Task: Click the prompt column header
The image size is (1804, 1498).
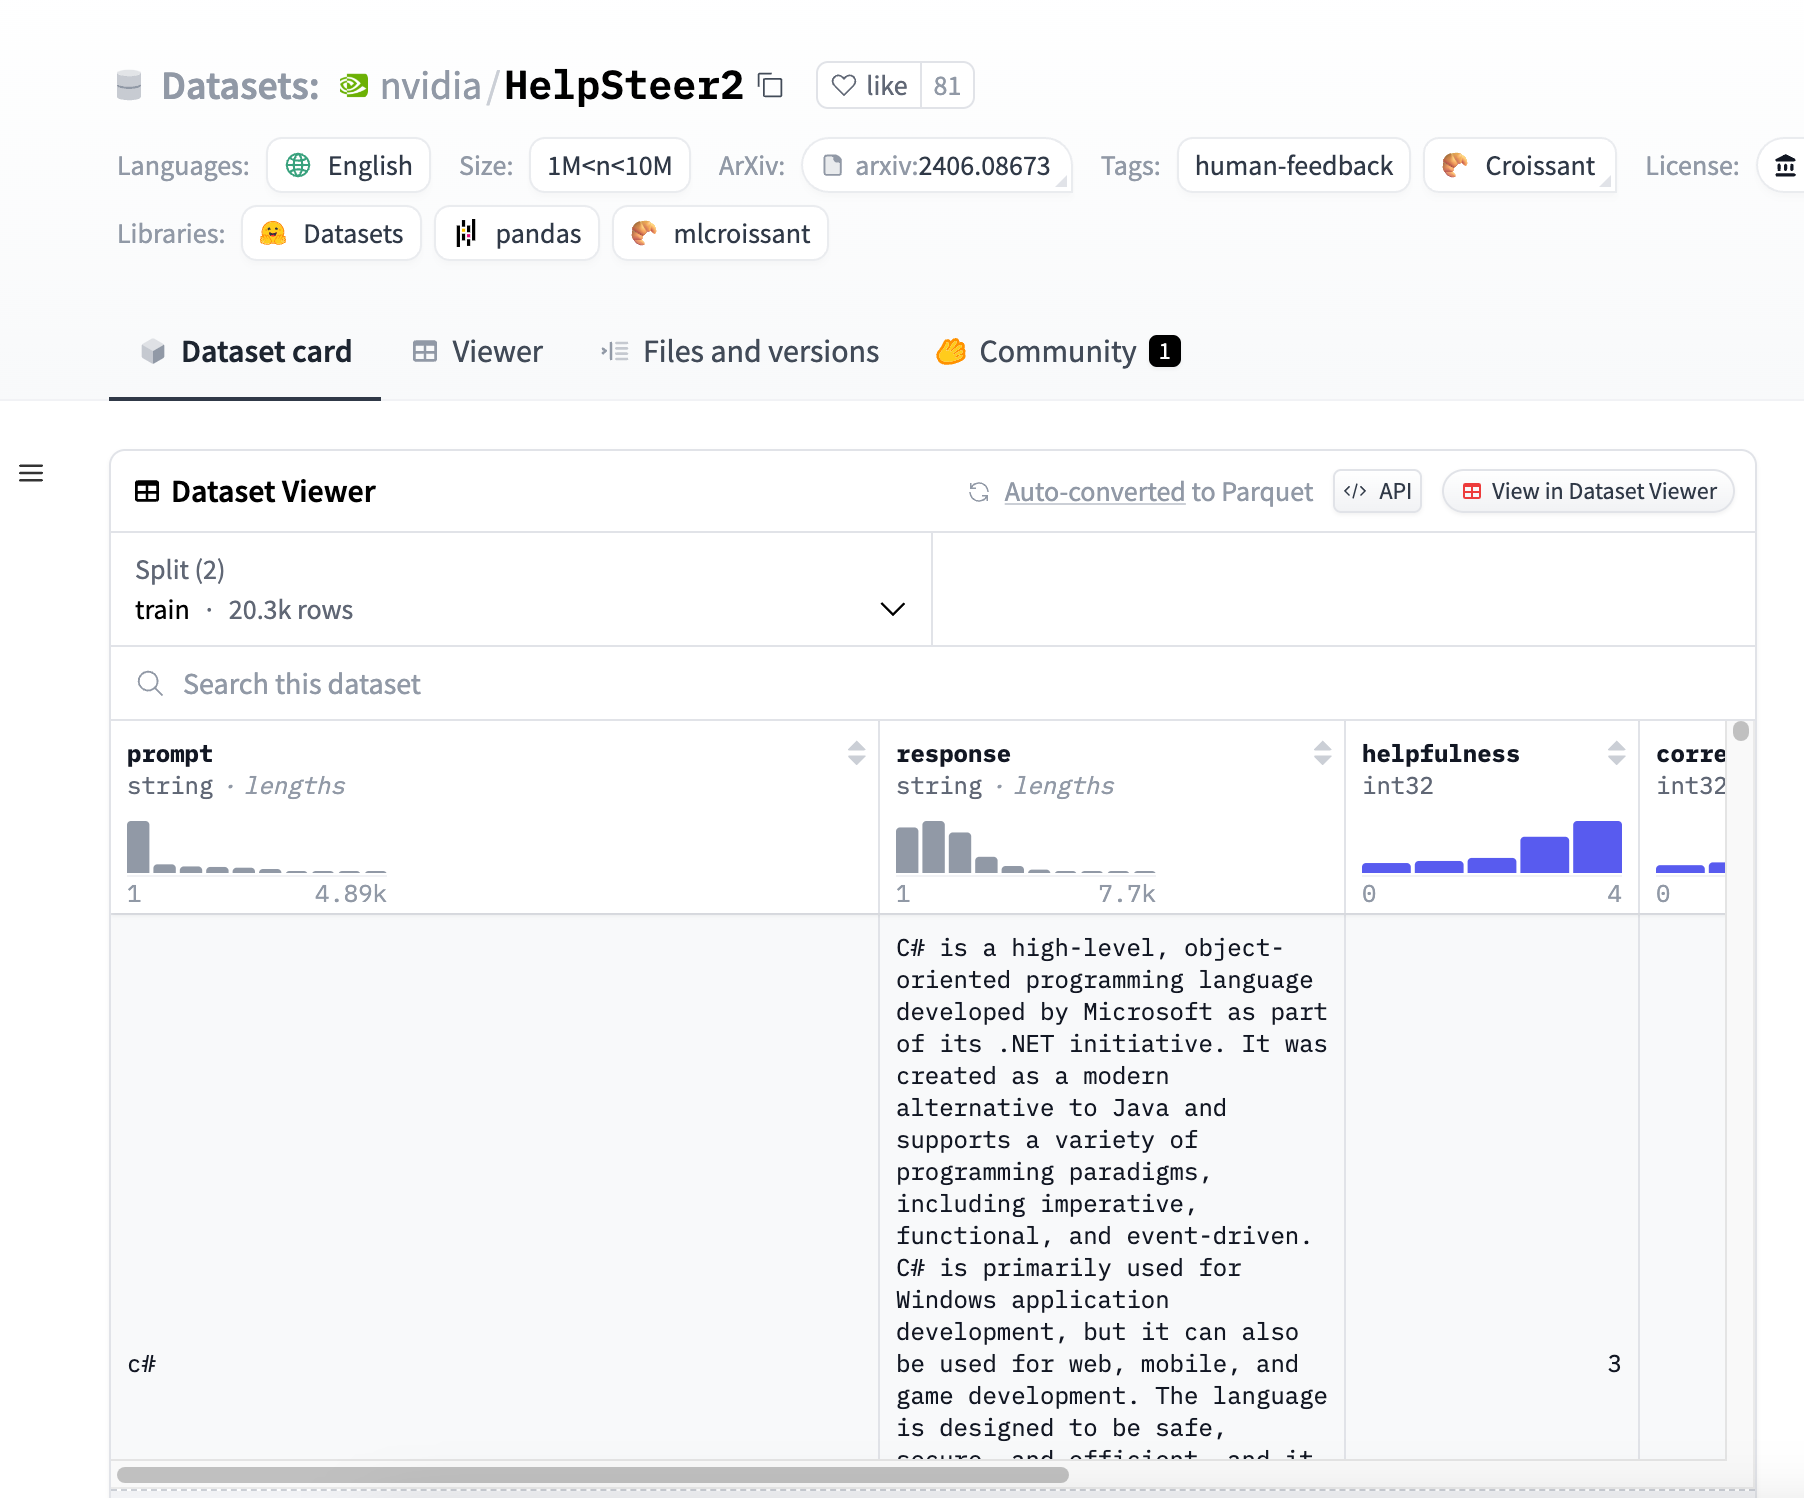Action: [170, 754]
